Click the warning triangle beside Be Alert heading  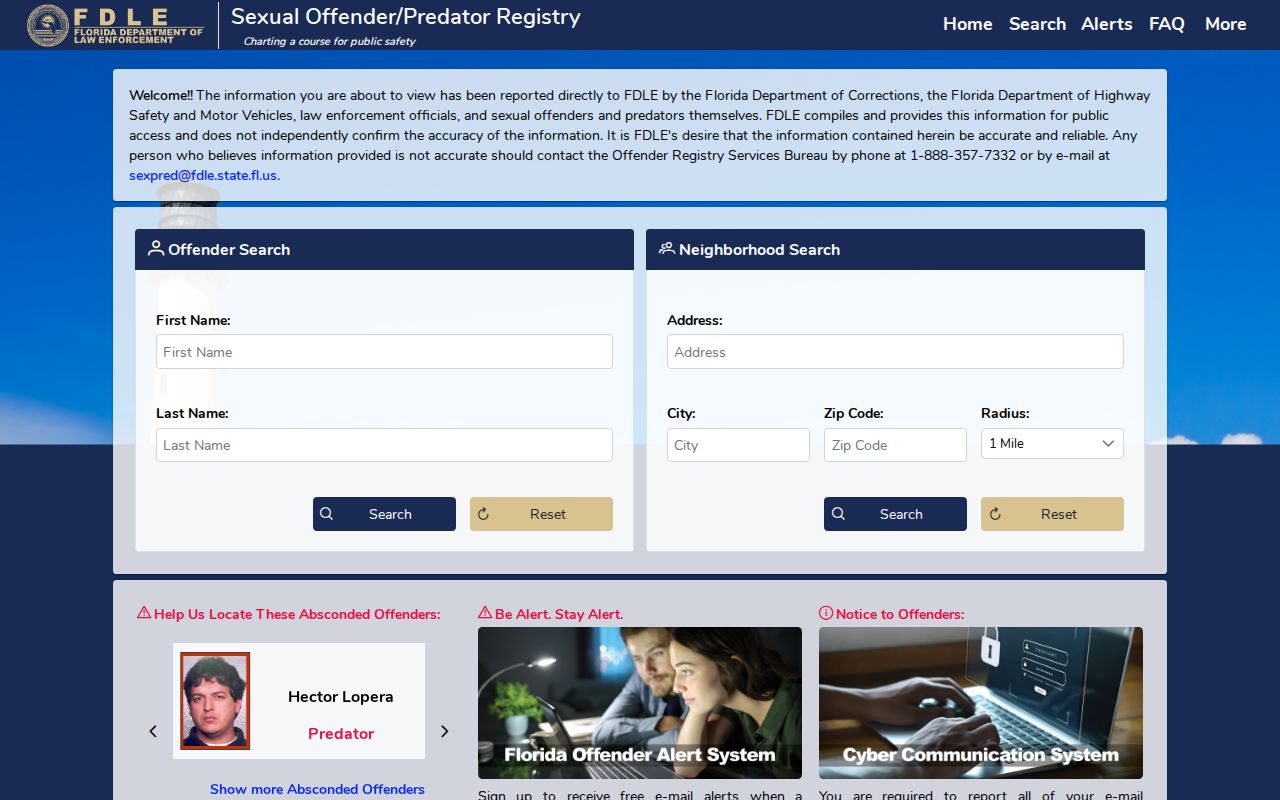pos(485,613)
